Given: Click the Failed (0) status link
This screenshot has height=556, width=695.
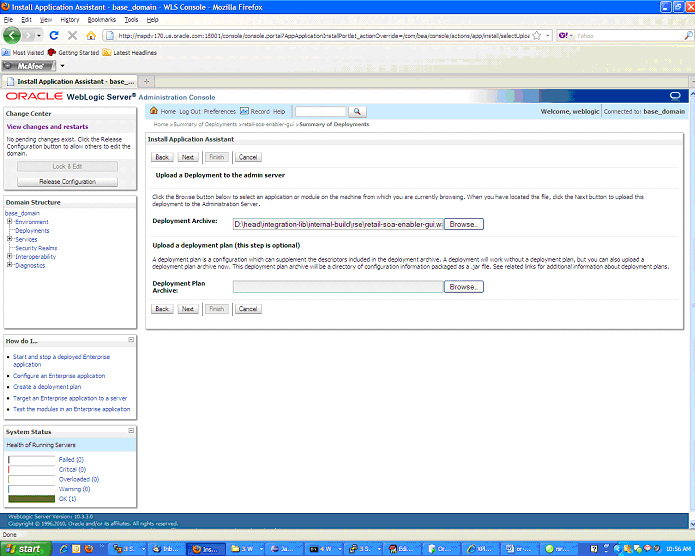Looking at the screenshot, I should 71,459.
